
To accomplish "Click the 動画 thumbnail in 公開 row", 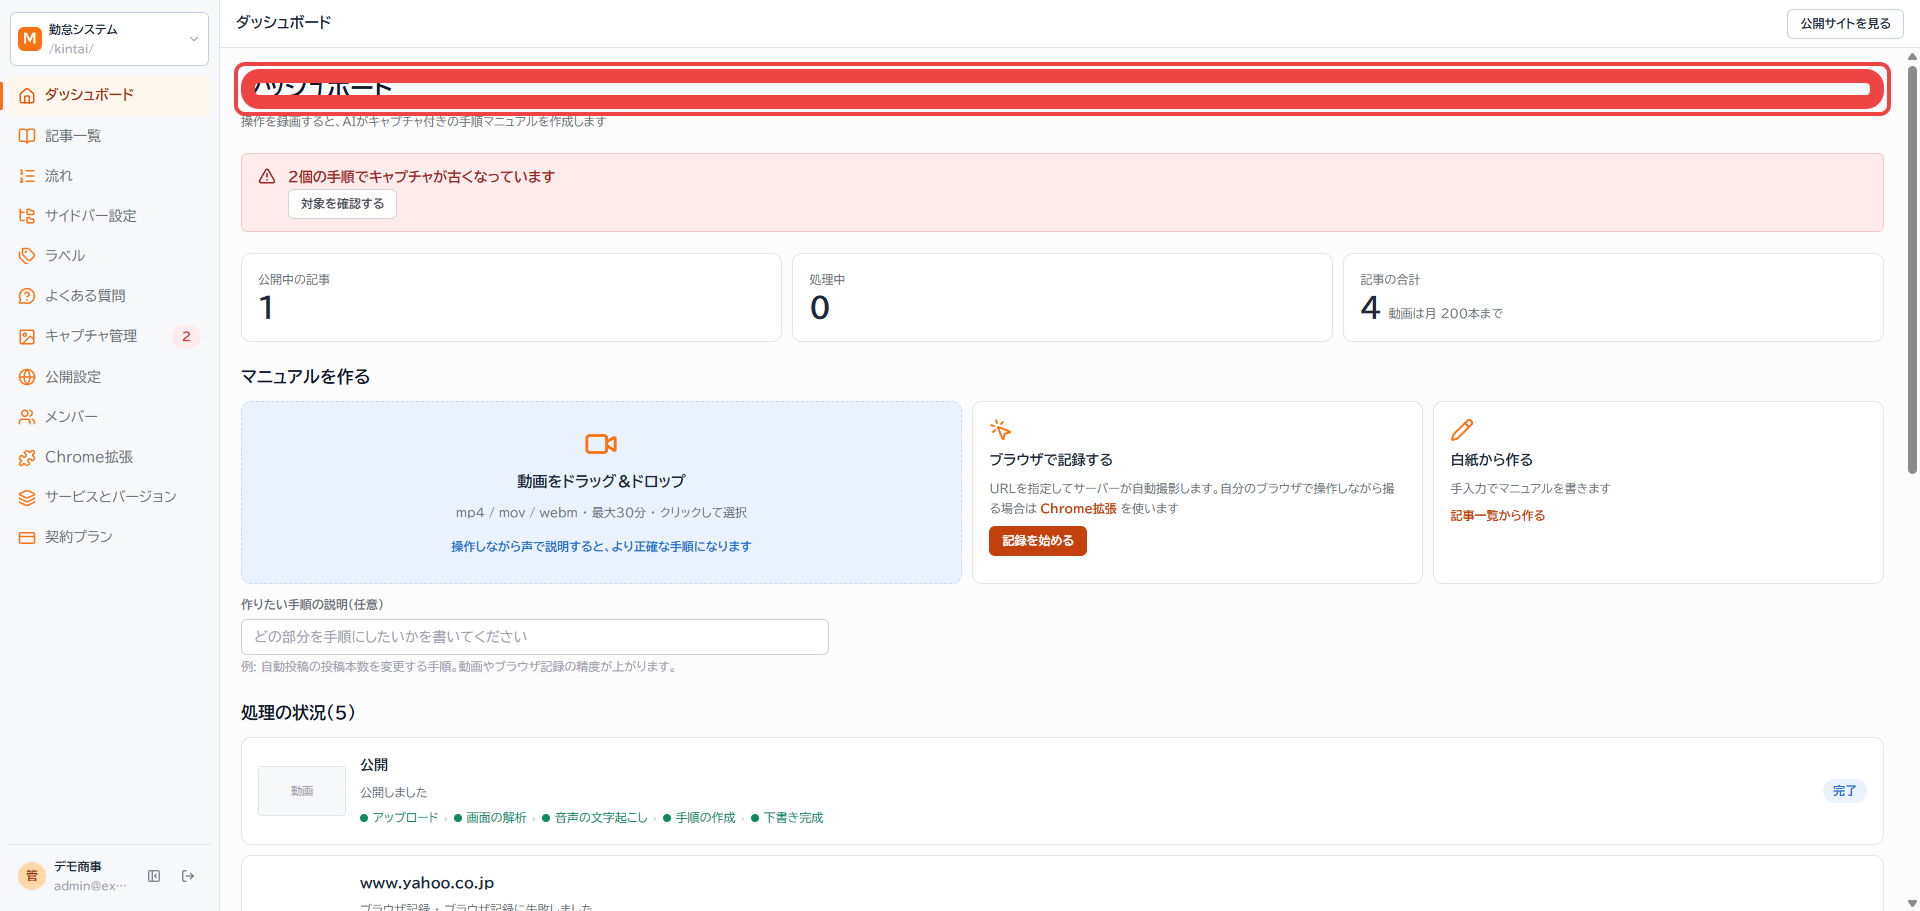I will [x=302, y=791].
